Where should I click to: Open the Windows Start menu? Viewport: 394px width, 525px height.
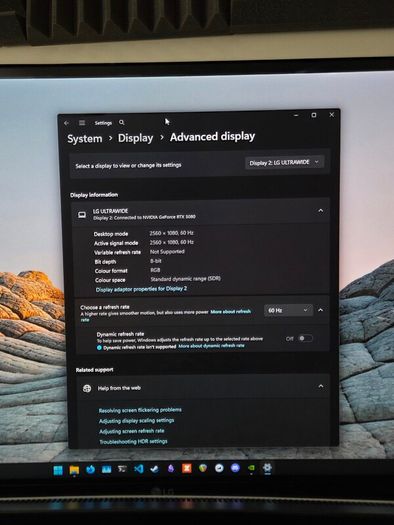pyautogui.click(x=58, y=470)
